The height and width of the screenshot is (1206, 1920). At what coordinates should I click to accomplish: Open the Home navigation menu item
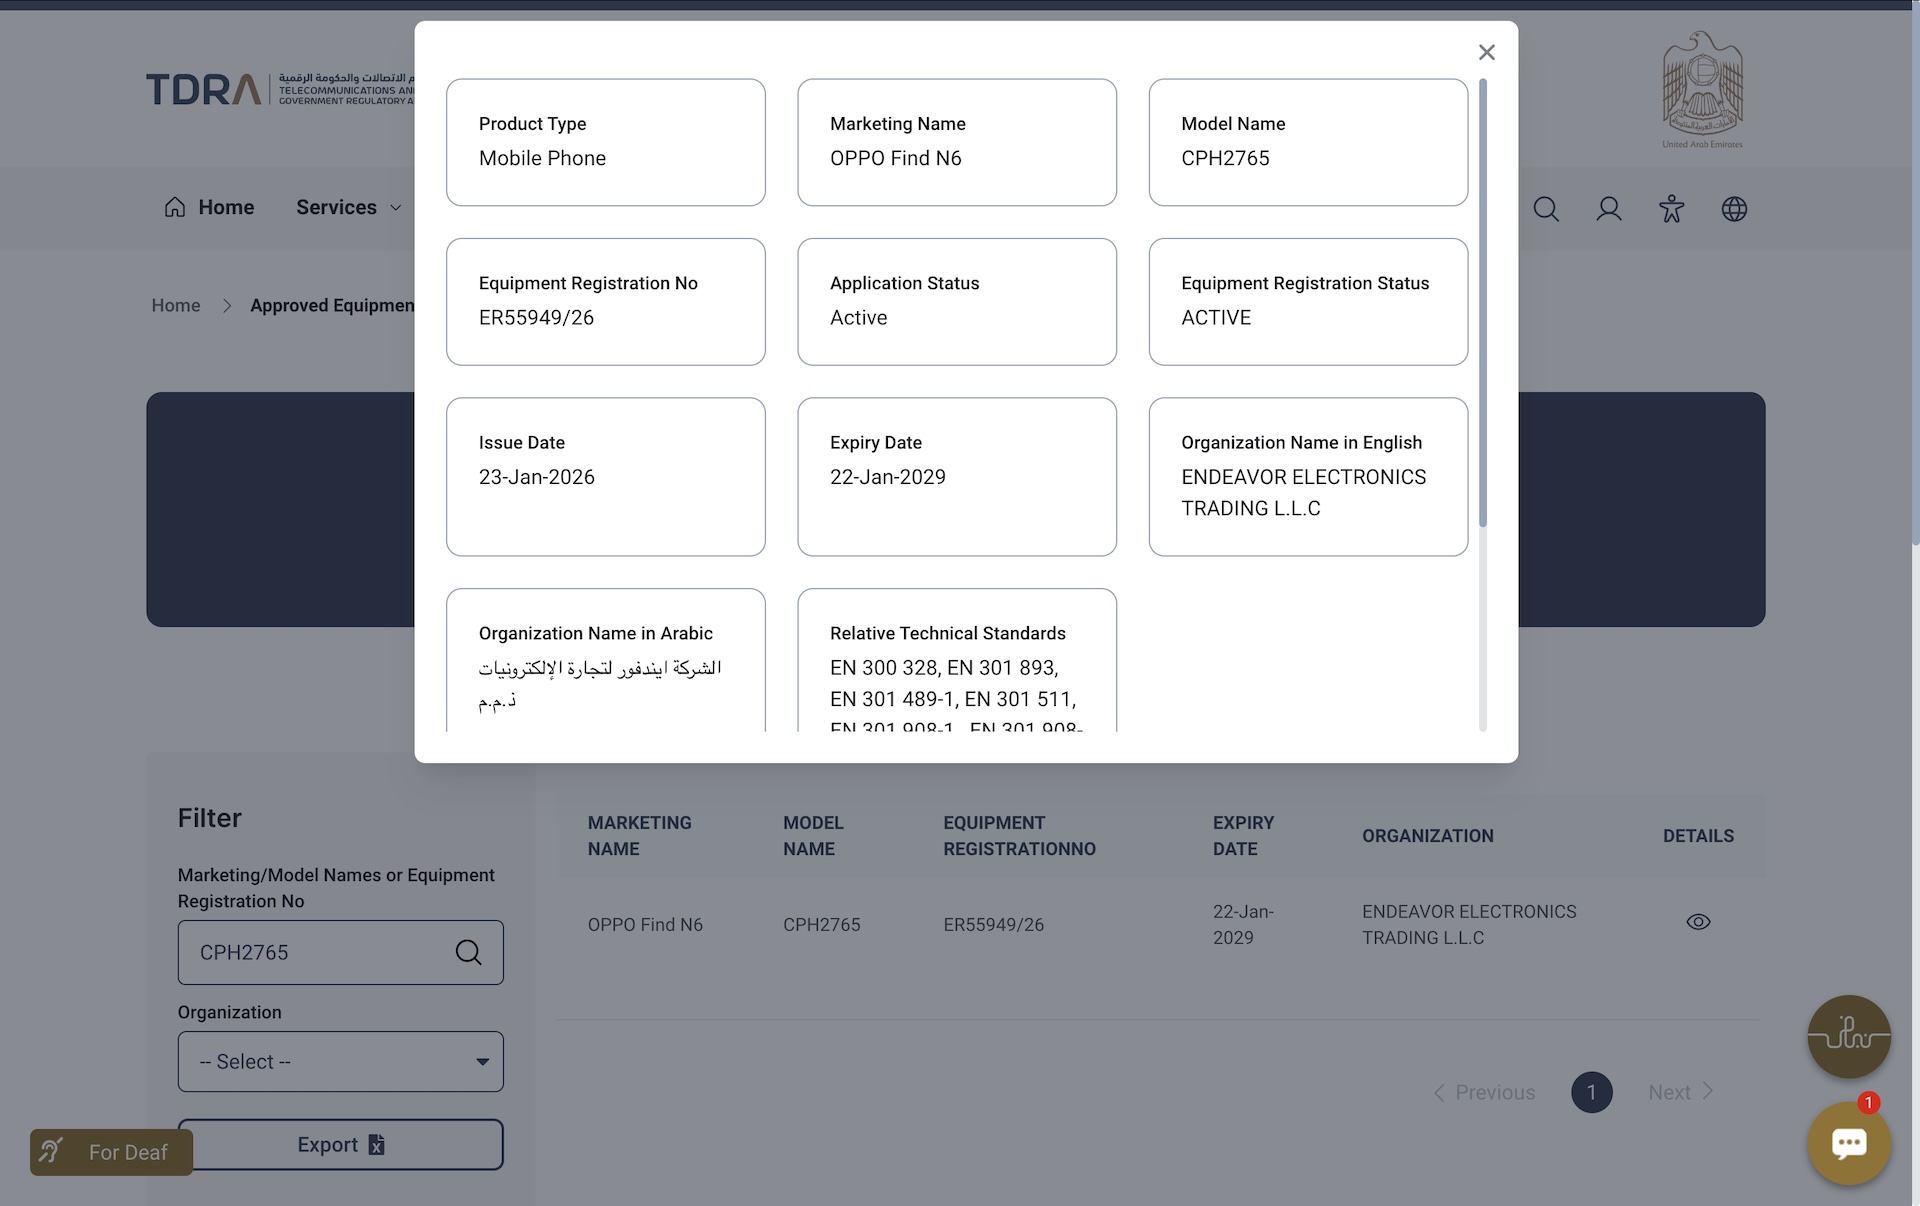pyautogui.click(x=209, y=207)
